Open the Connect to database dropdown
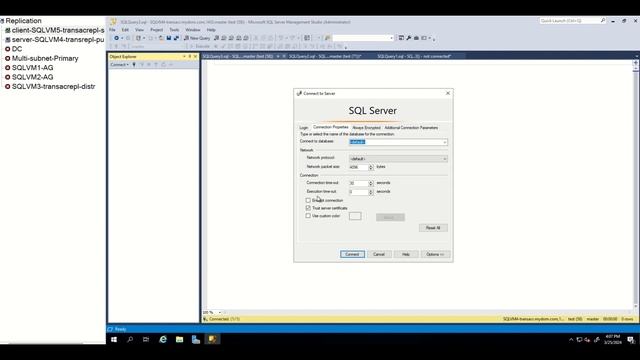 coord(444,142)
